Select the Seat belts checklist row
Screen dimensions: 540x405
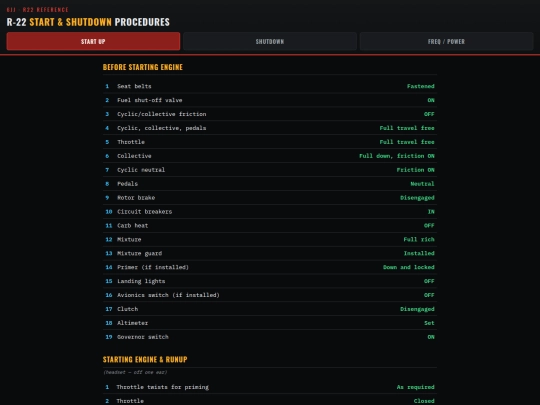pyautogui.click(x=270, y=86)
